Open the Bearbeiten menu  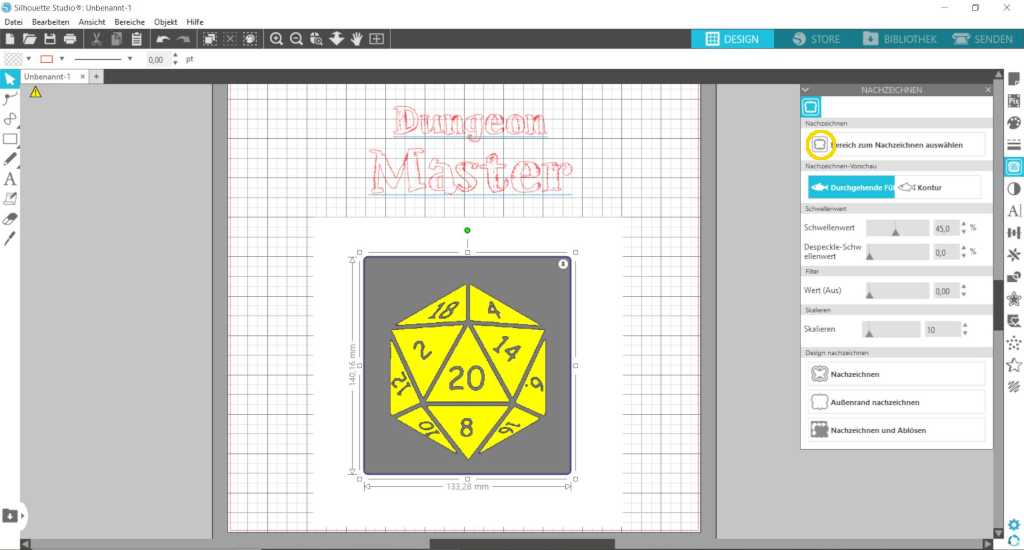[x=50, y=22]
